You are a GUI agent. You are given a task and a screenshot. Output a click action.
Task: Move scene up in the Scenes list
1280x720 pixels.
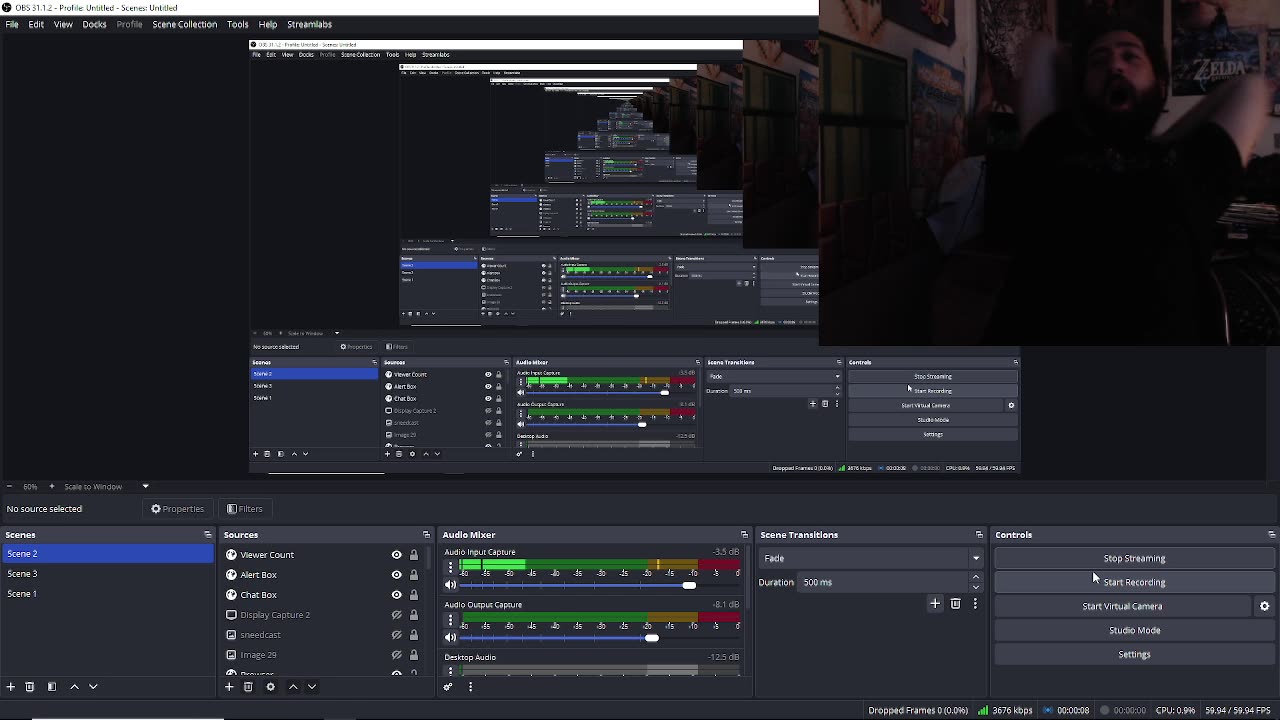click(74, 687)
